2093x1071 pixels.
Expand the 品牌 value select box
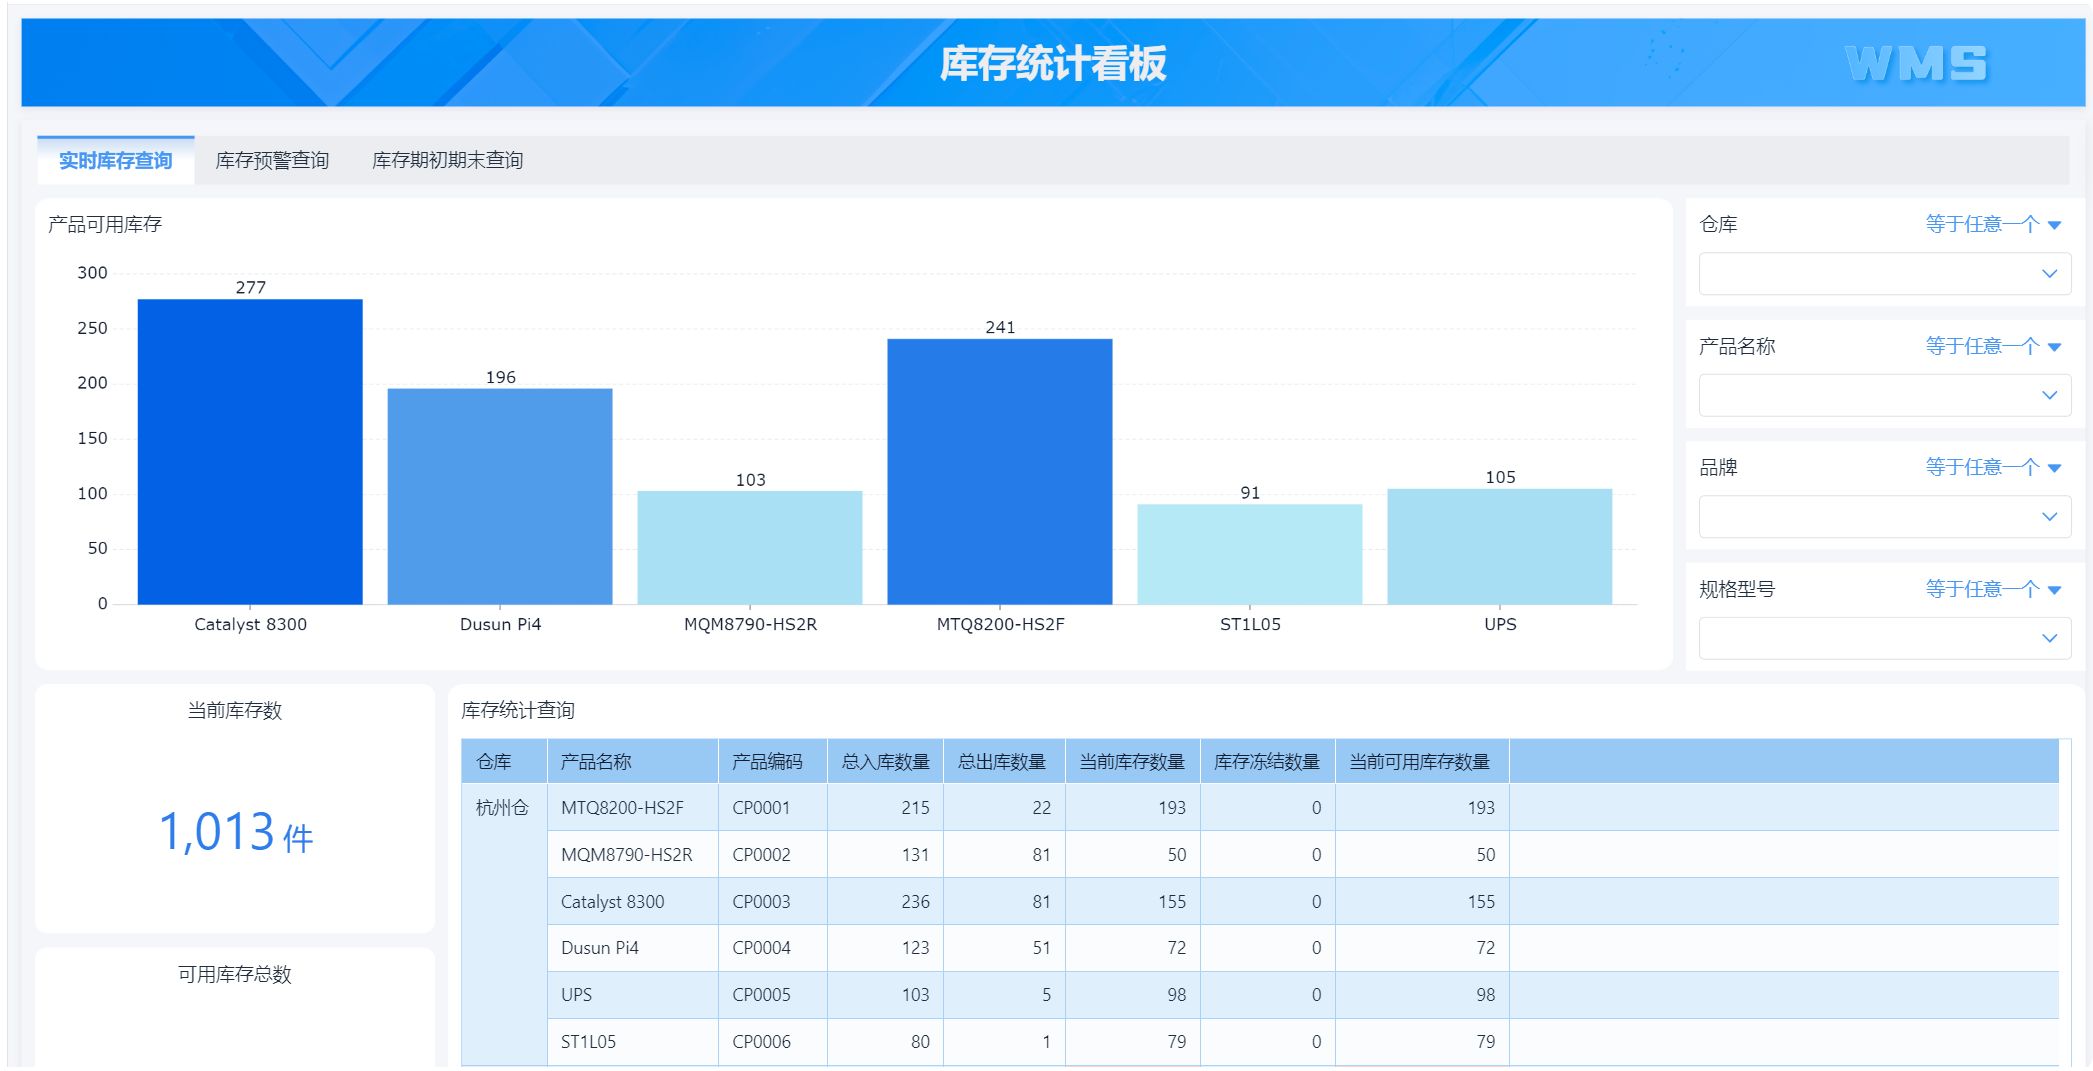click(1884, 516)
